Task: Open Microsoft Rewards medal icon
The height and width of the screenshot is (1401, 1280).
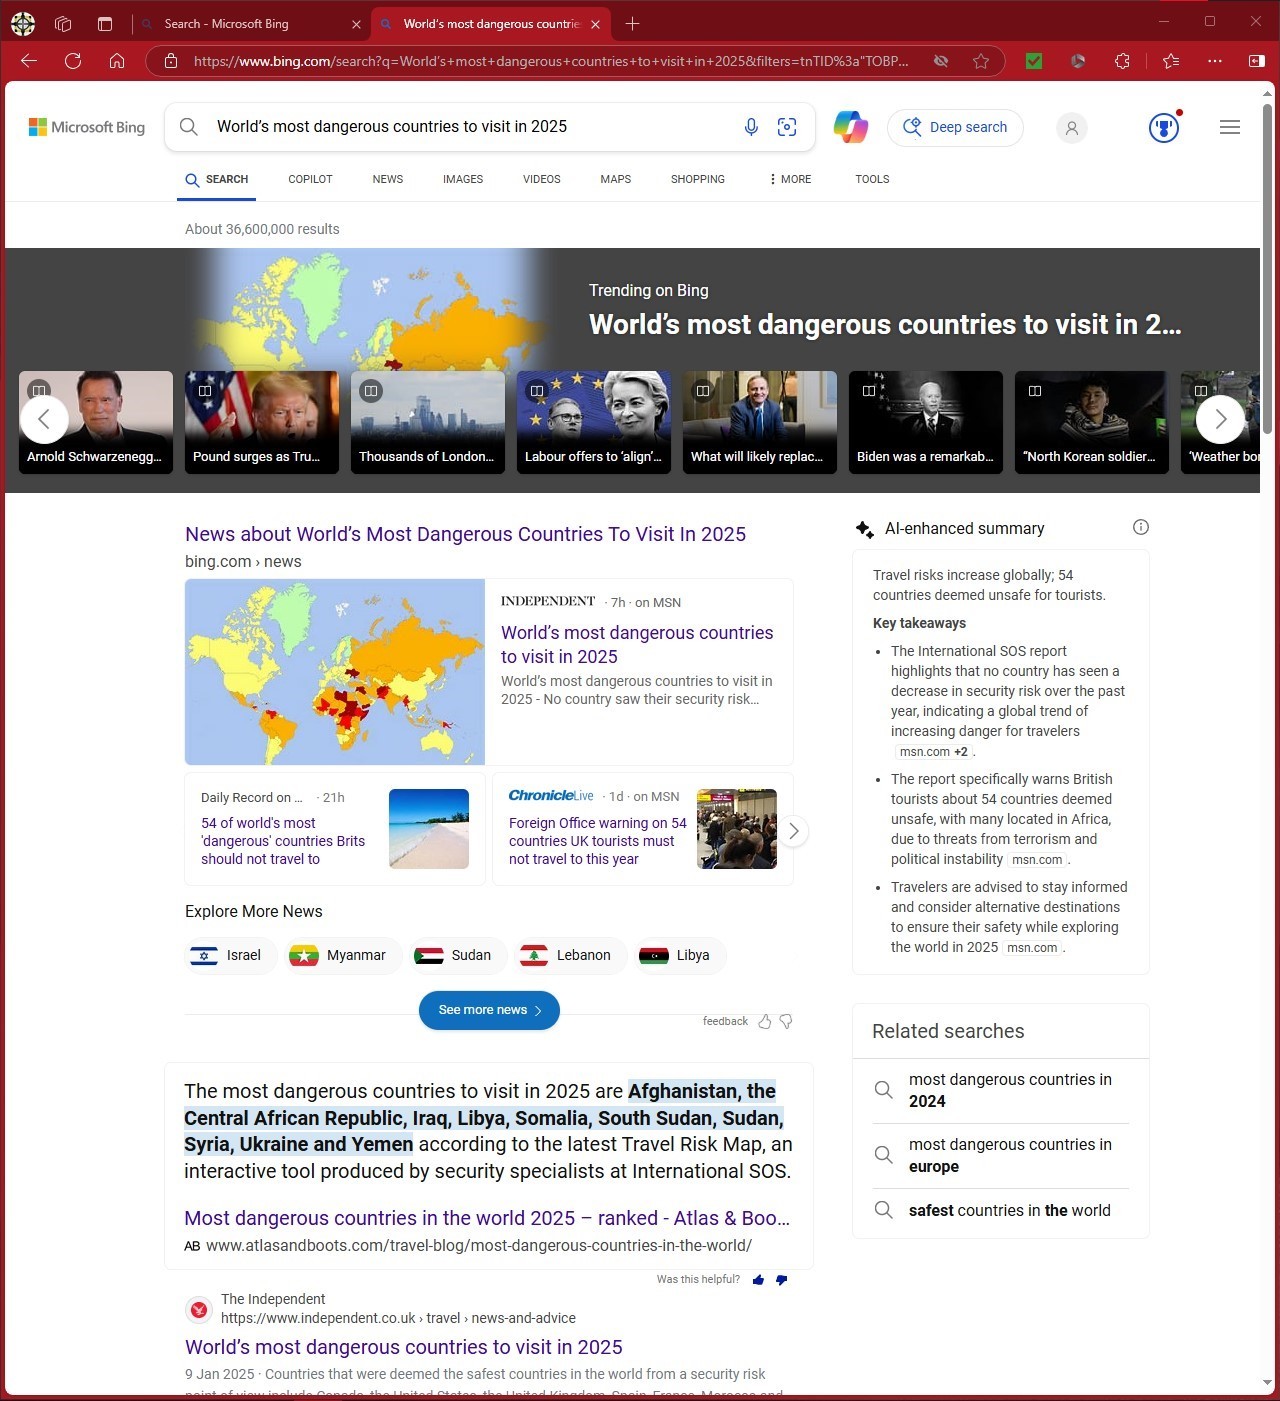Action: coord(1164,127)
